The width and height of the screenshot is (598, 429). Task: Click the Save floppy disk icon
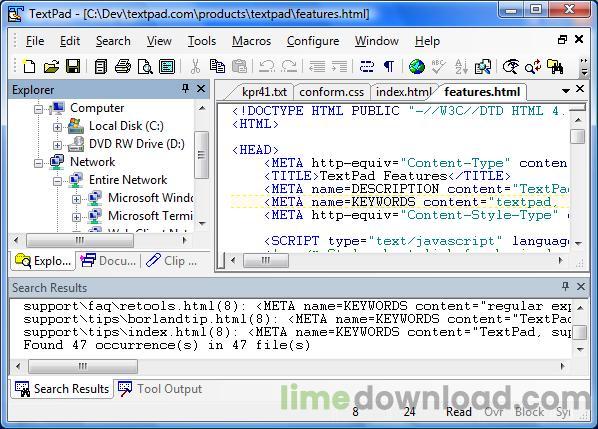pyautogui.click(x=73, y=66)
